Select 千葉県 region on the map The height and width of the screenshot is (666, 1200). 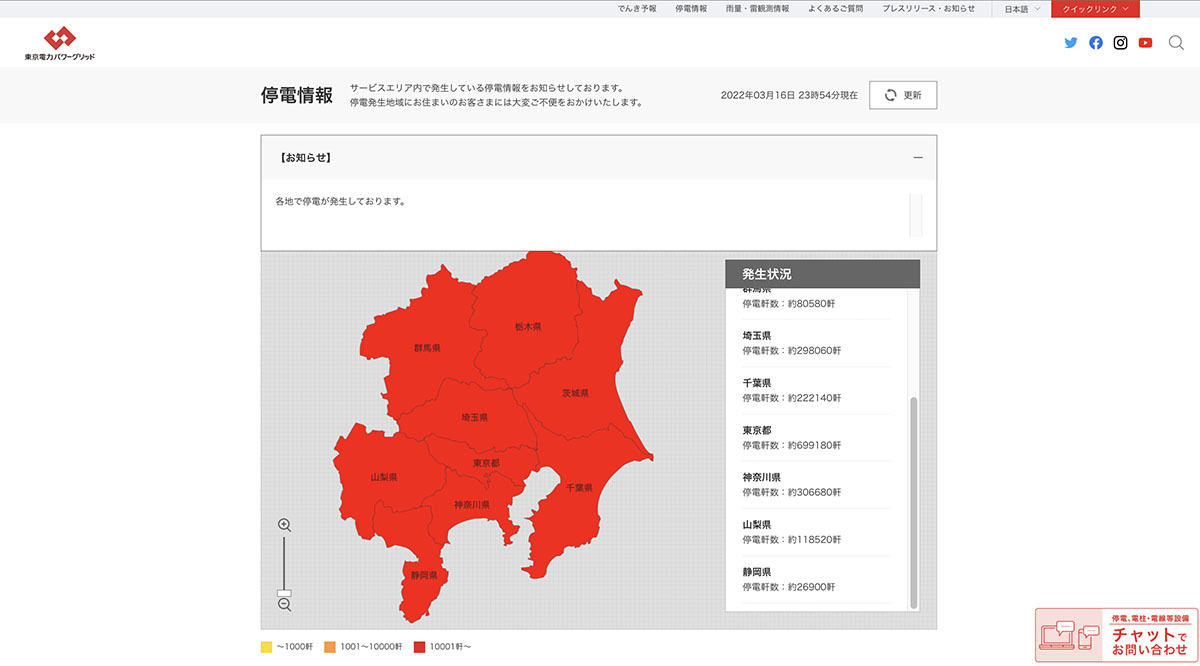(x=579, y=487)
